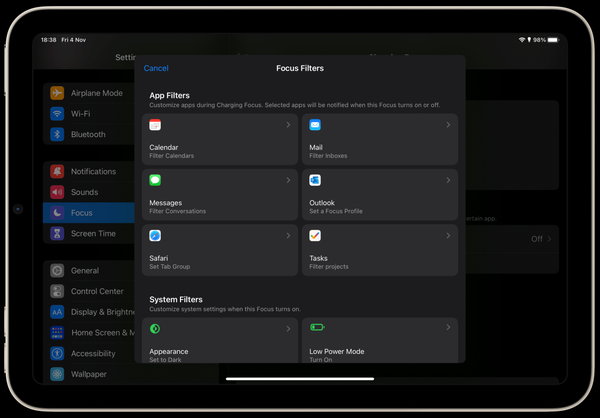Open Wi-Fi settings row
This screenshot has width=600, height=418.
click(x=89, y=114)
